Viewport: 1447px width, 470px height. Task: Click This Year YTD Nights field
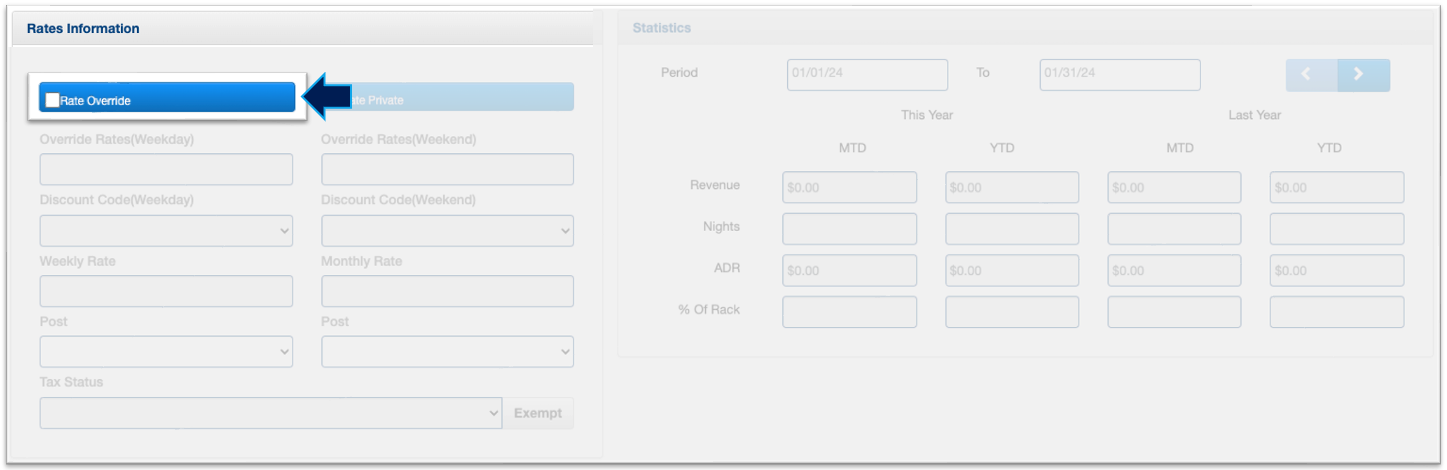(1012, 229)
